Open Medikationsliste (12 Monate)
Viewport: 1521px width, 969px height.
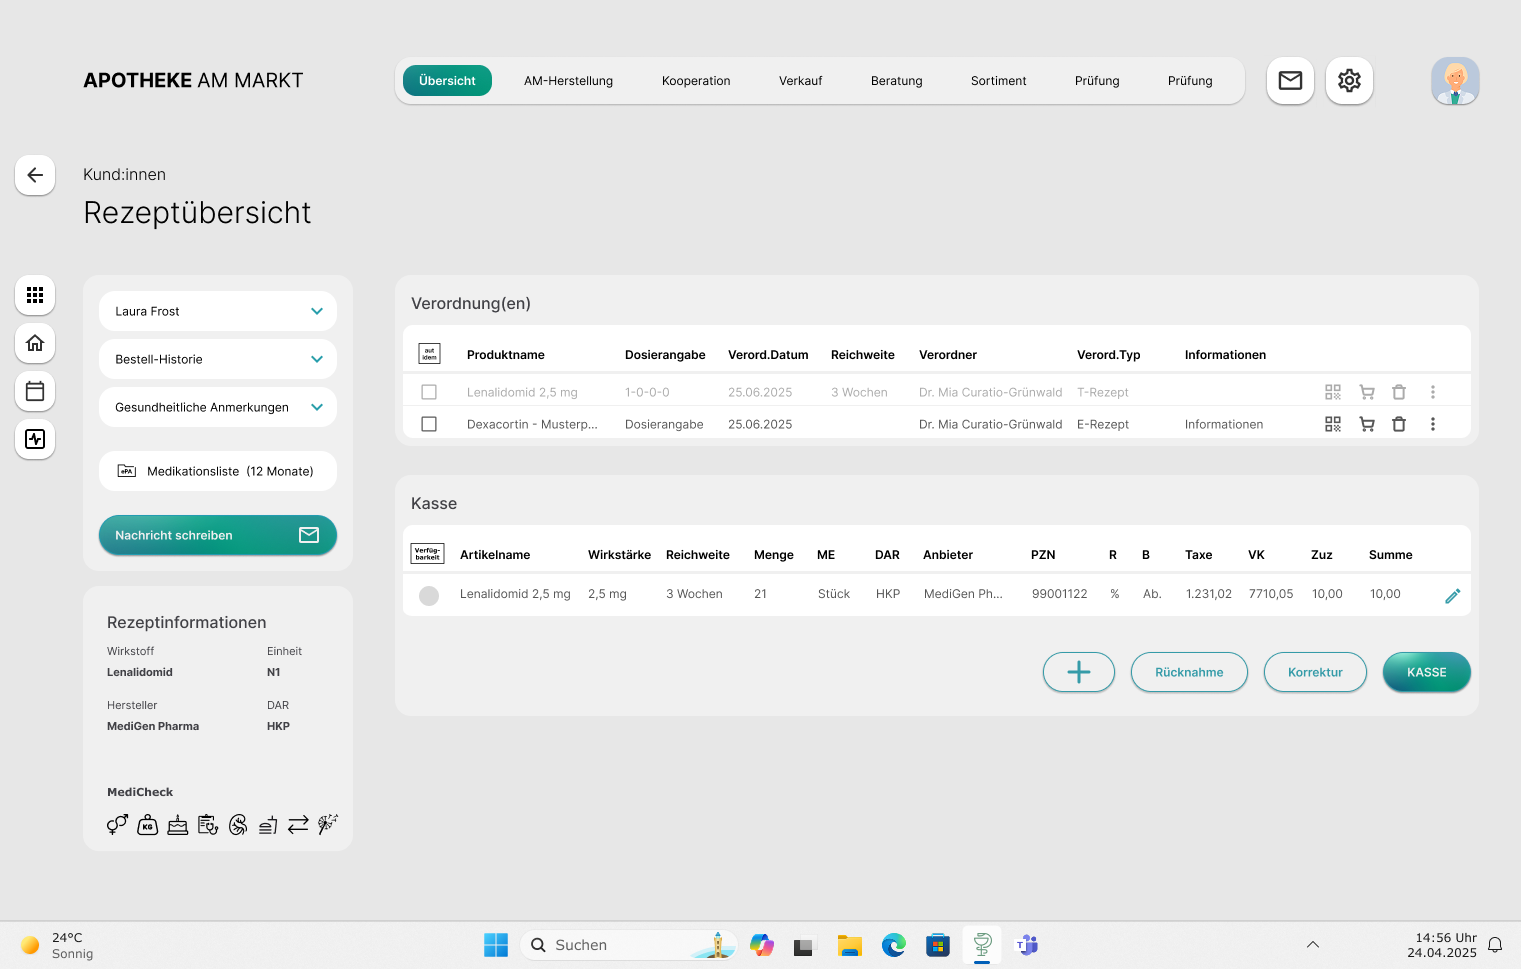tap(218, 471)
